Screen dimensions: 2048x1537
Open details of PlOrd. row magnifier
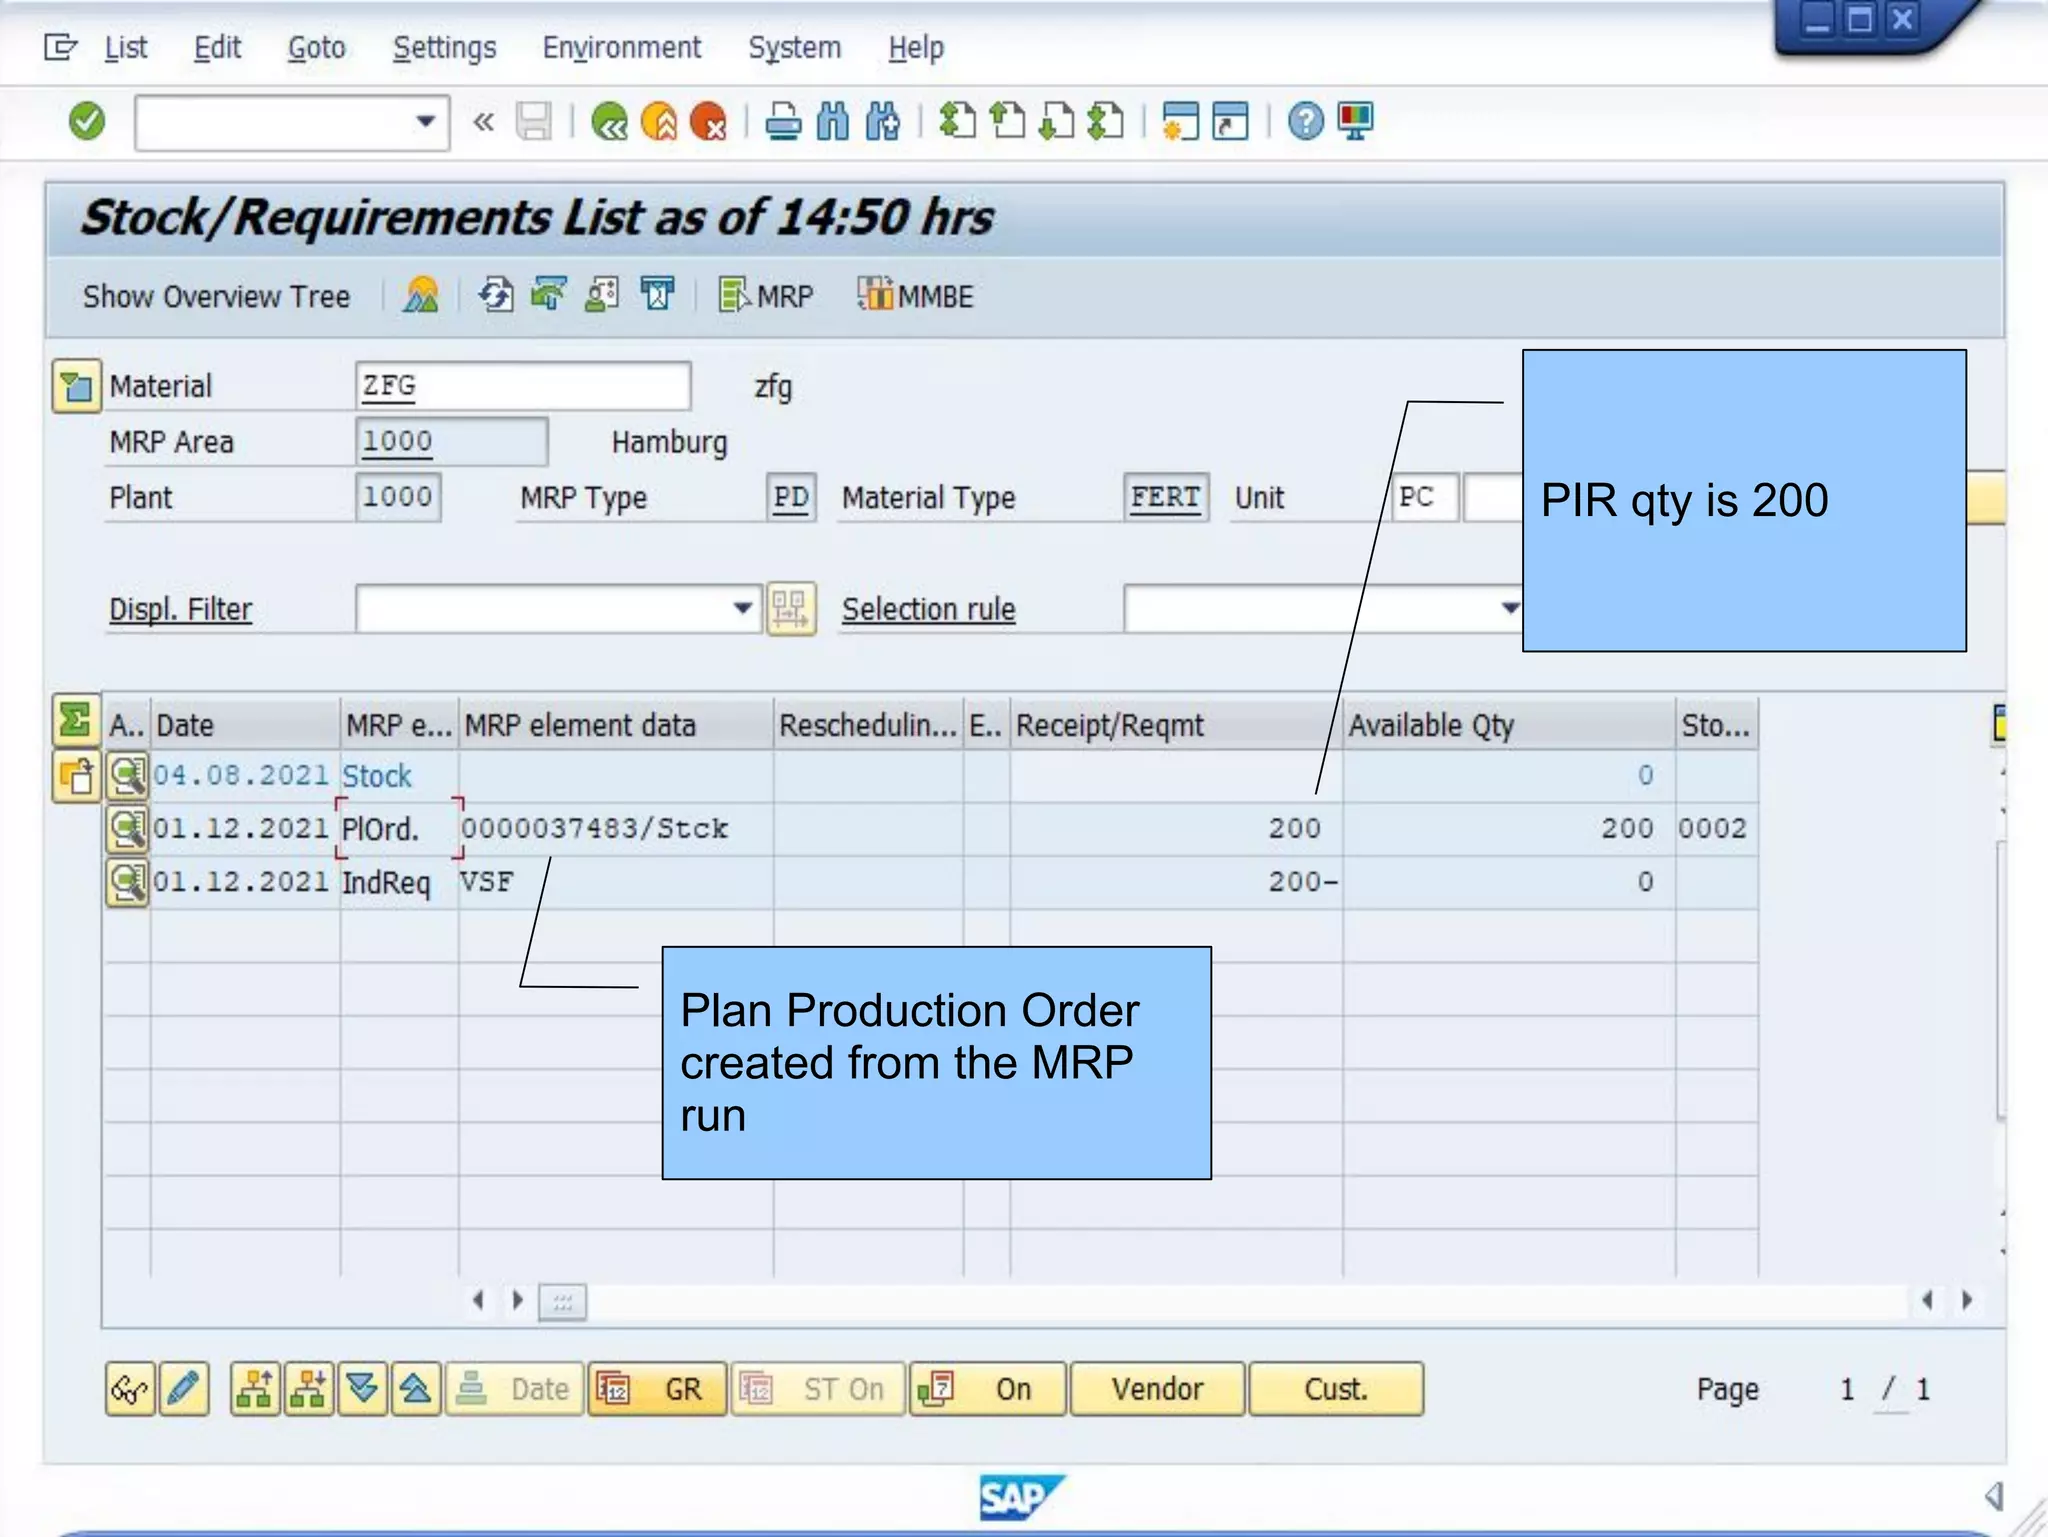point(127,828)
